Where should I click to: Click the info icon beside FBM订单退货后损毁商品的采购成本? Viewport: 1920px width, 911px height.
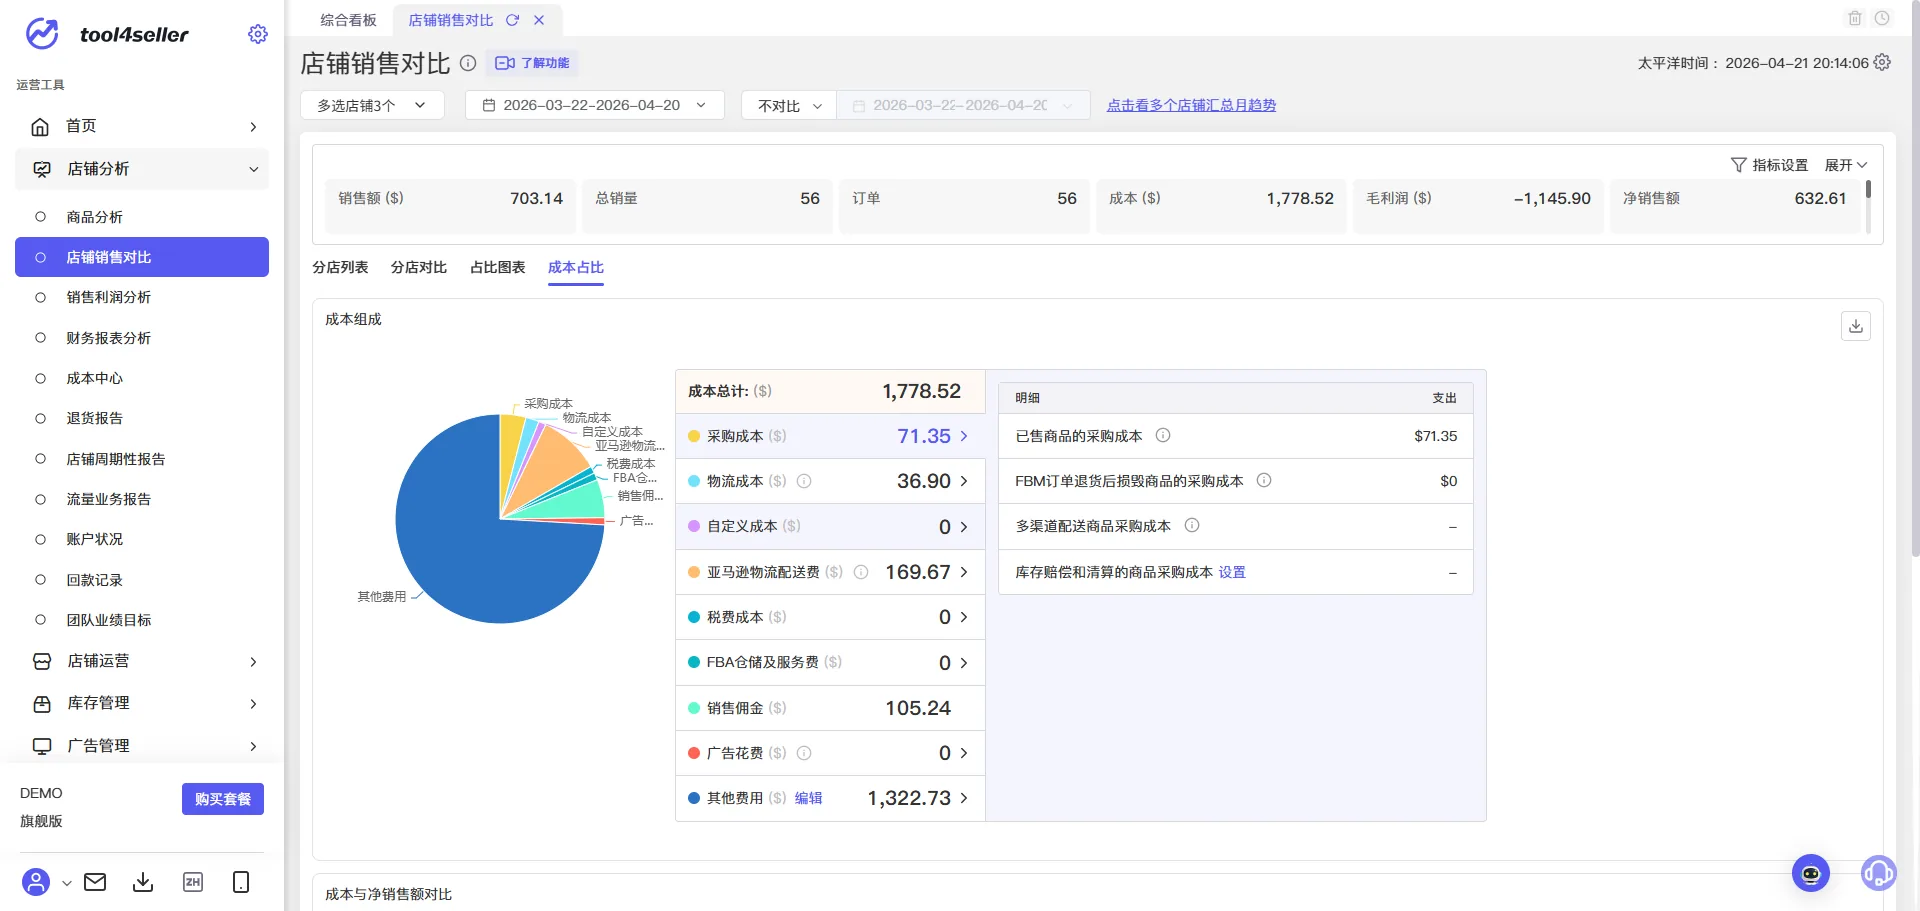point(1264,480)
